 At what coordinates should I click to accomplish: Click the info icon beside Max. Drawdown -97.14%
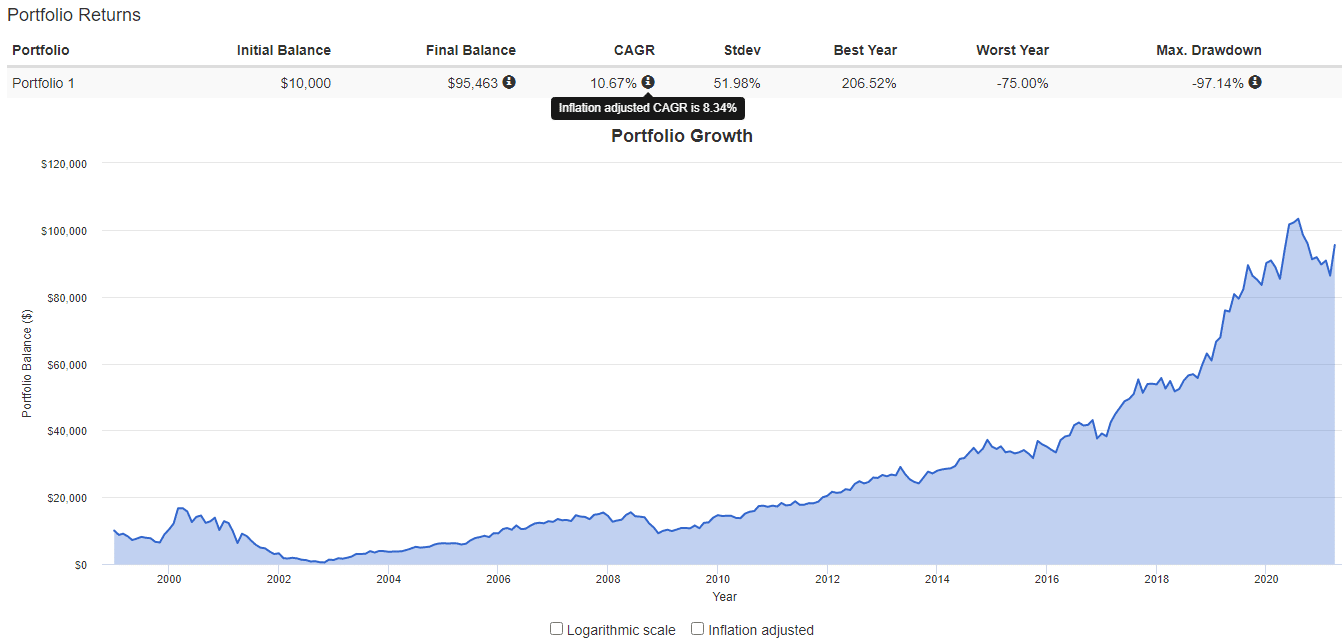click(1255, 82)
